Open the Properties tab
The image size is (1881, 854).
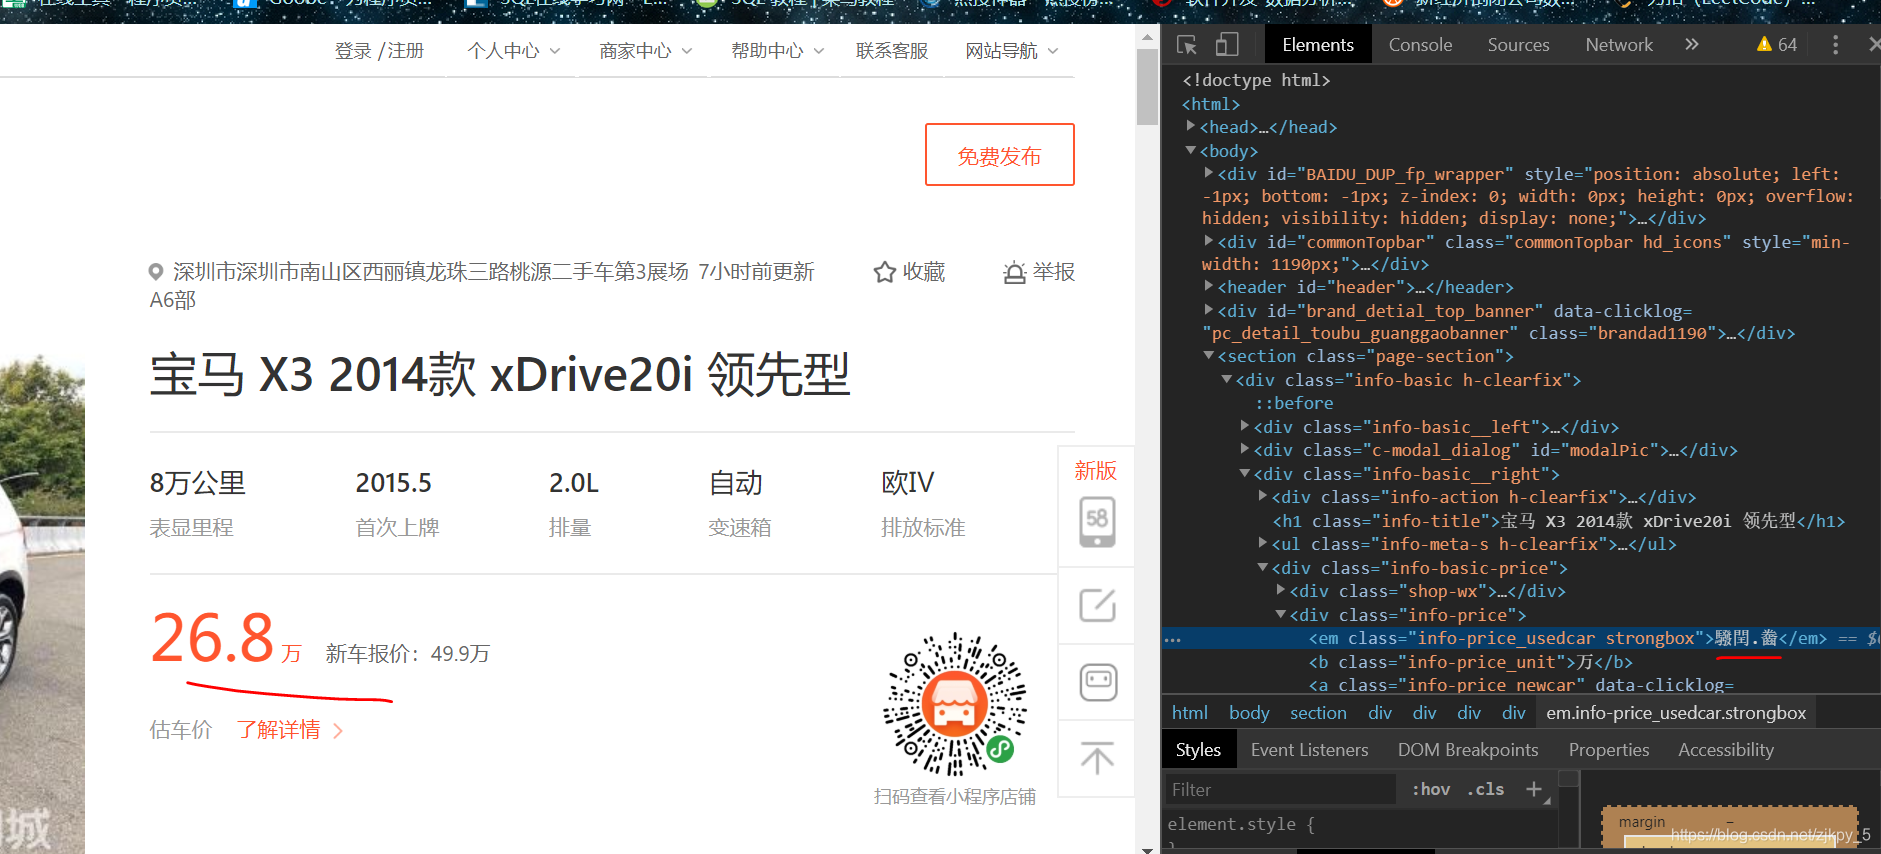1609,750
